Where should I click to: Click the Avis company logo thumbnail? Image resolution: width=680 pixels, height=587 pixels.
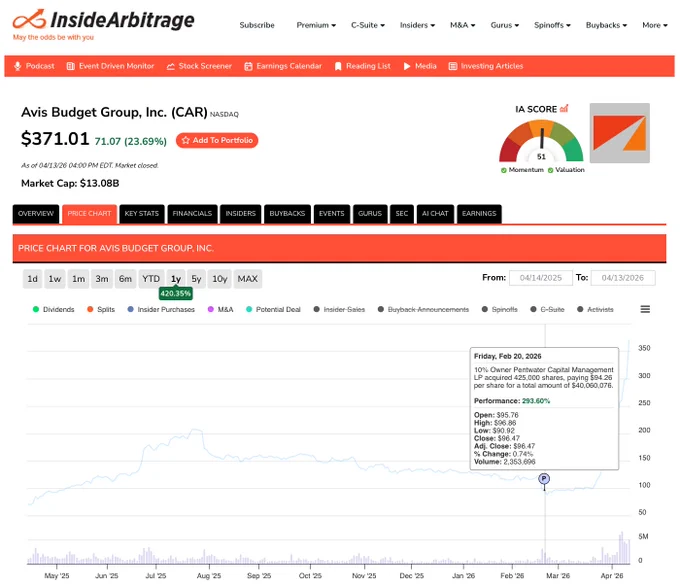click(619, 133)
